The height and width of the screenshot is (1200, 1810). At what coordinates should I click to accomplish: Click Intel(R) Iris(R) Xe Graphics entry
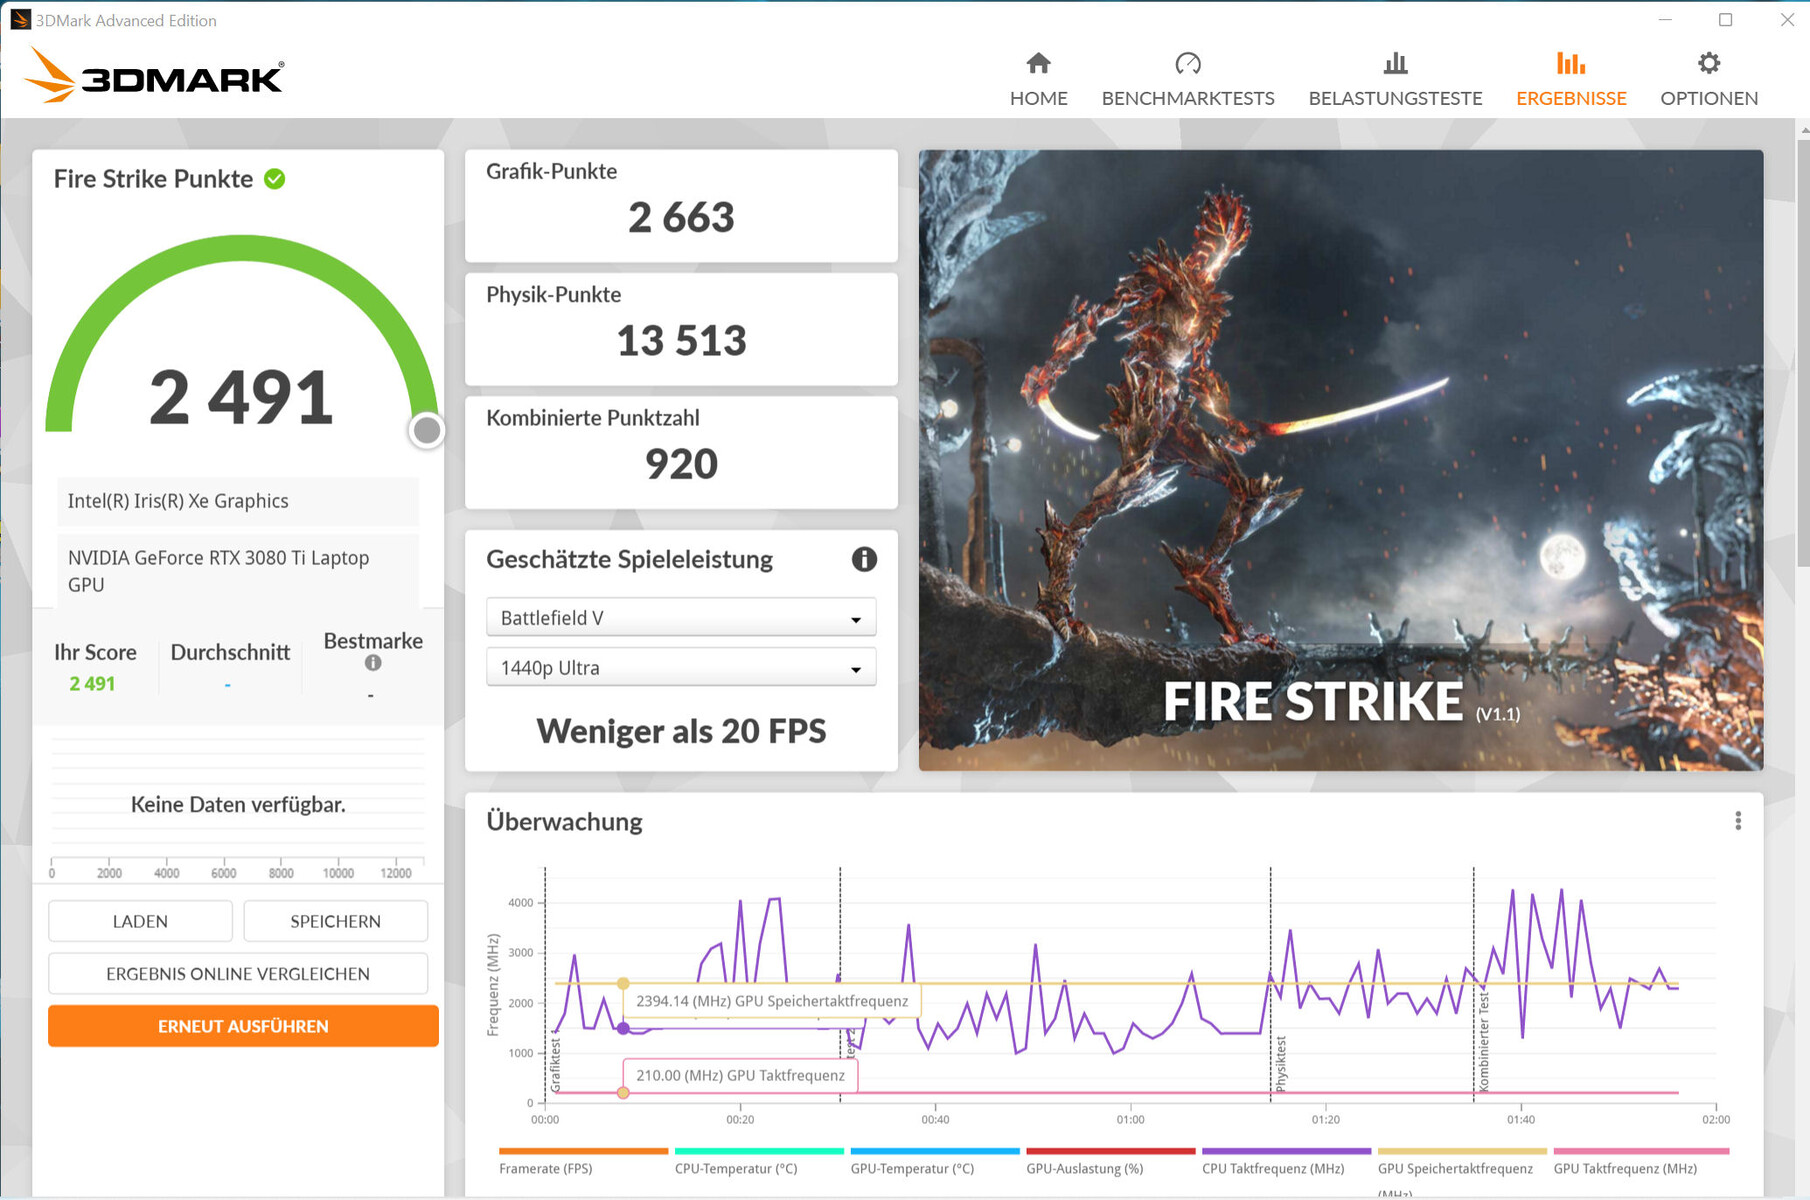point(238,501)
